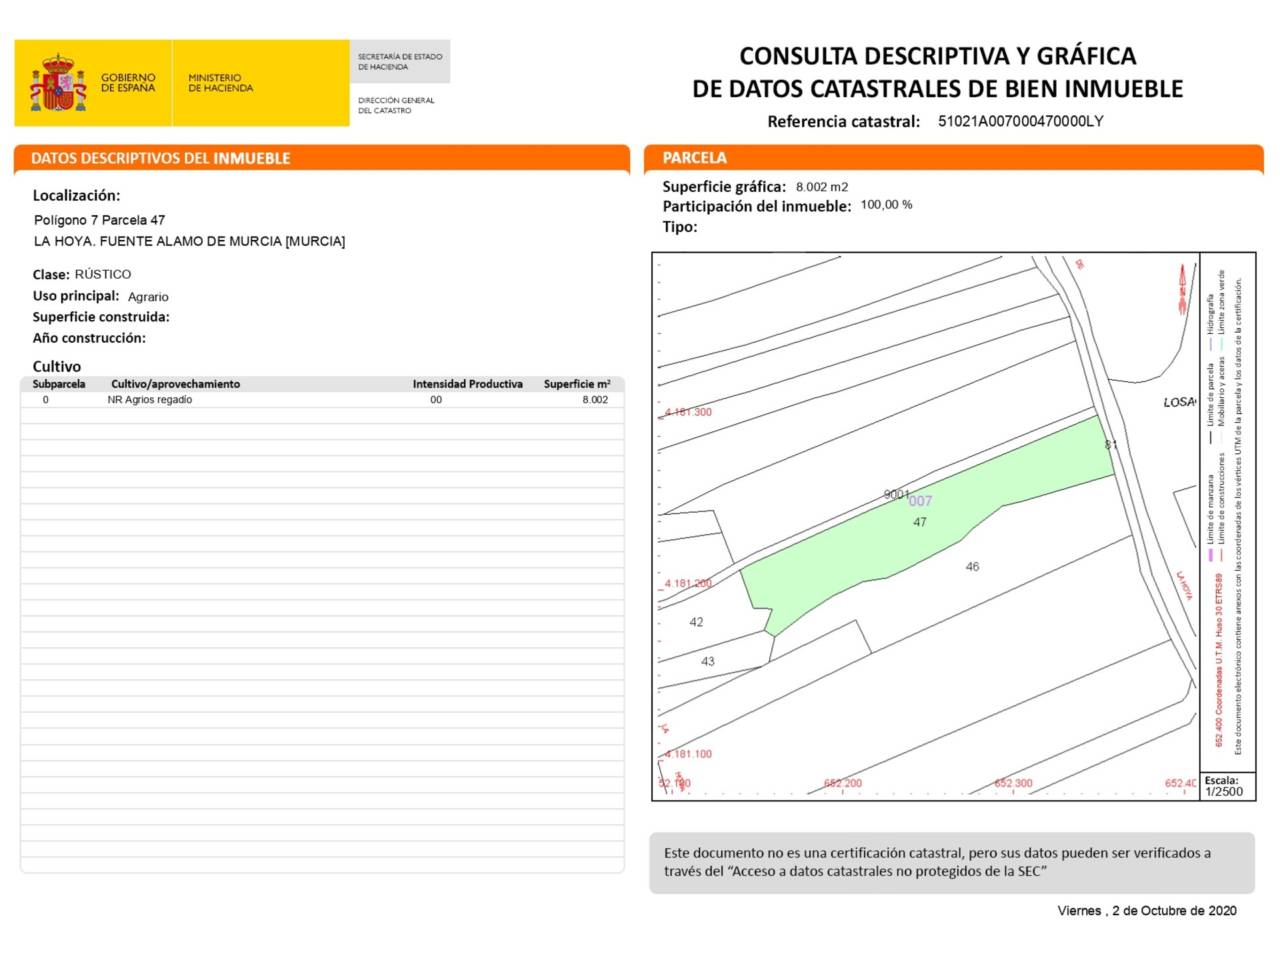Click title 'CONSULTA DESCRIPTIVA Y GRÁFICA'

938,56
